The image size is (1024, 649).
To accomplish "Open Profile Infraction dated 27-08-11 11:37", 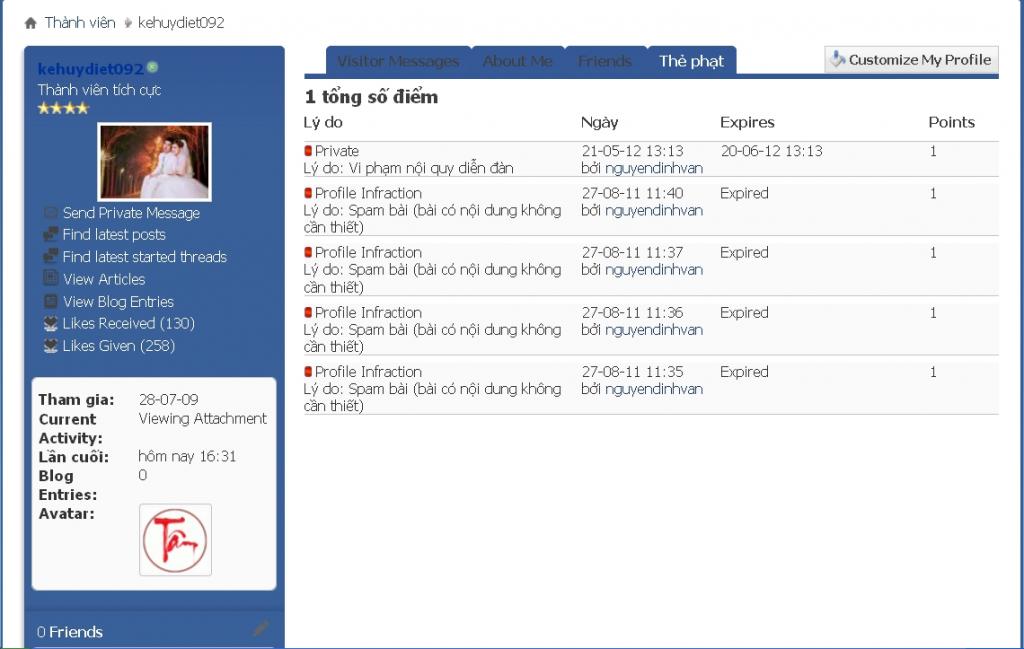I will click(368, 253).
